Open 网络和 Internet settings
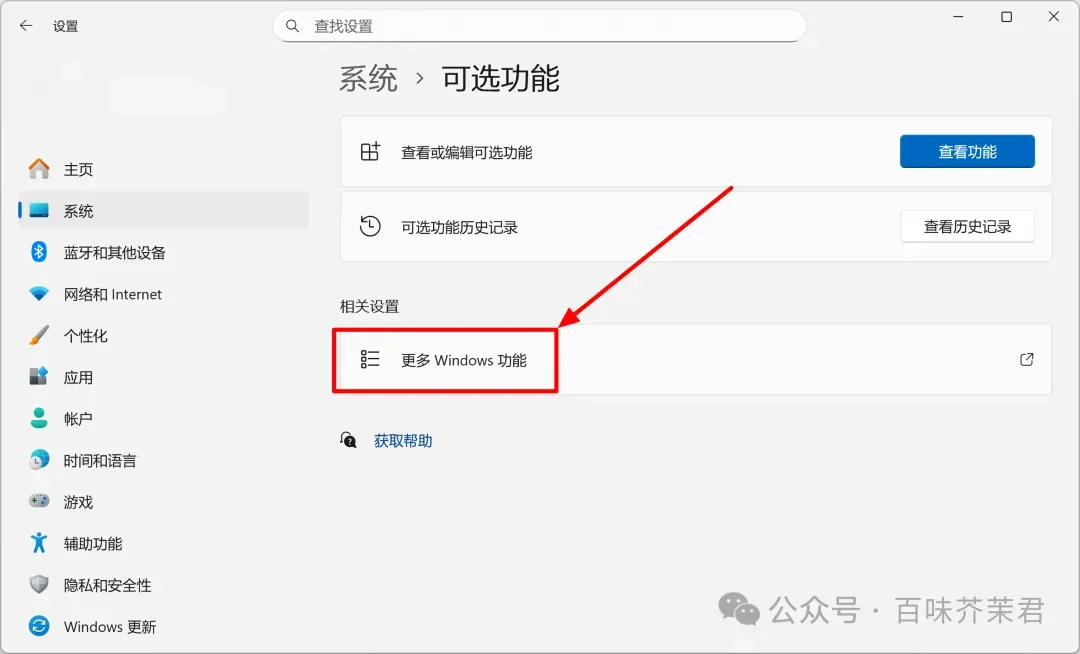The height and width of the screenshot is (654, 1080). [163, 294]
